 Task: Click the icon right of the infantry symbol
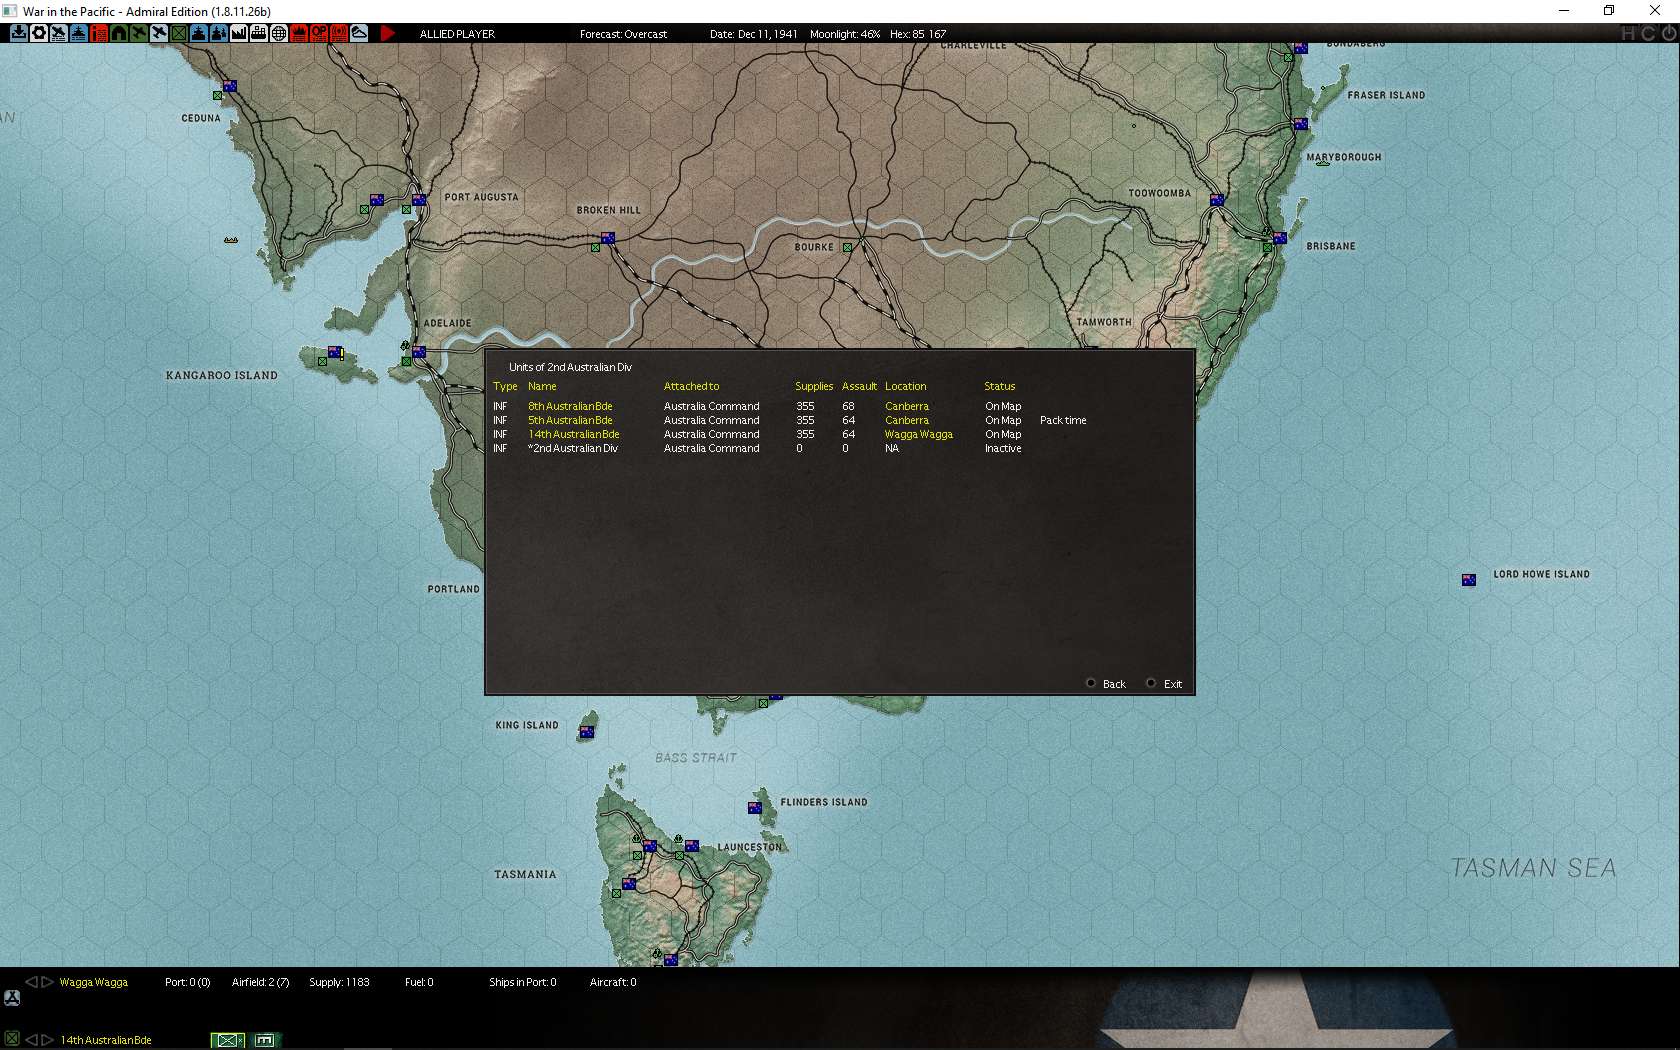pos(265,1040)
